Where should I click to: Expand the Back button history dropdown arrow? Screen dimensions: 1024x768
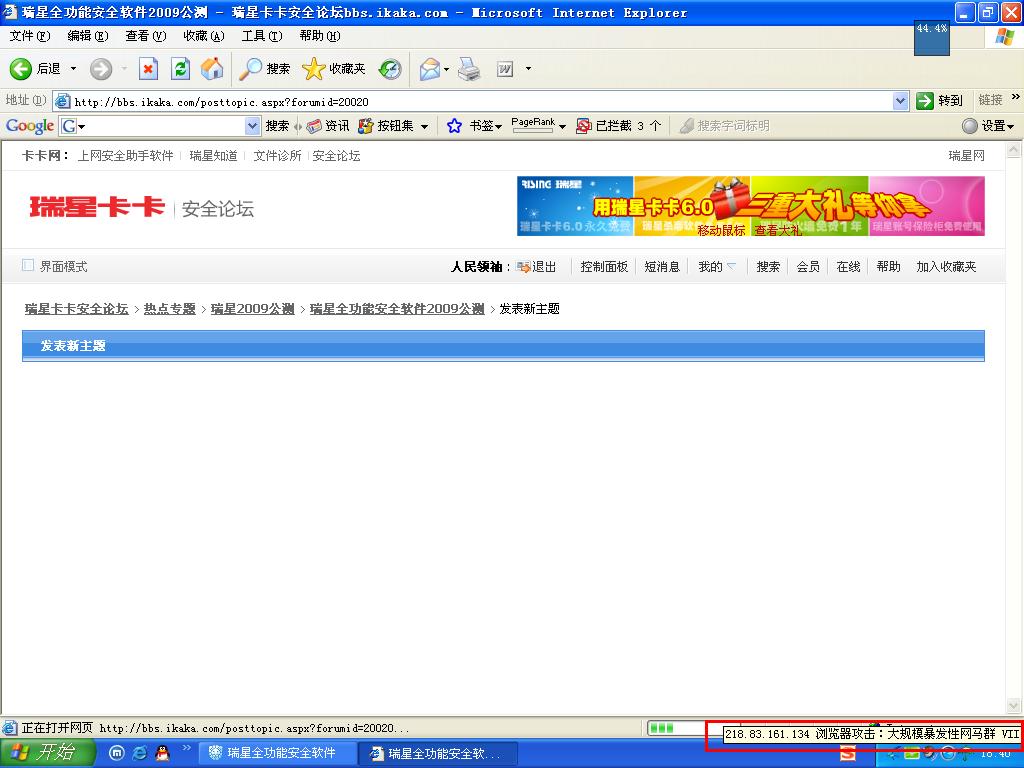tap(73, 69)
